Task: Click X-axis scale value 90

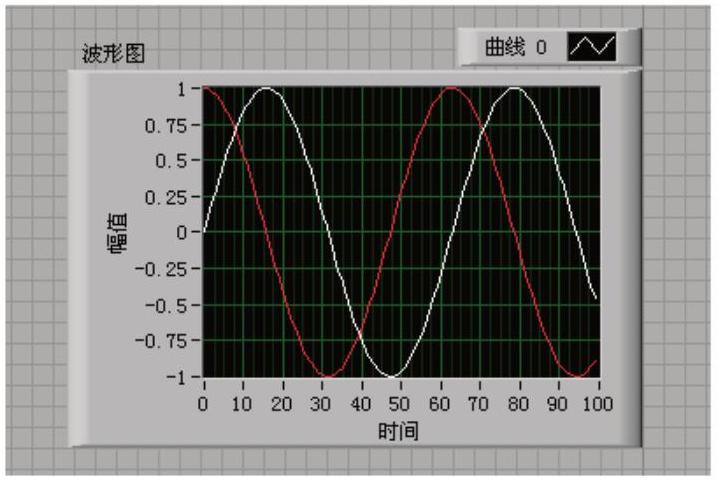Action: (557, 404)
